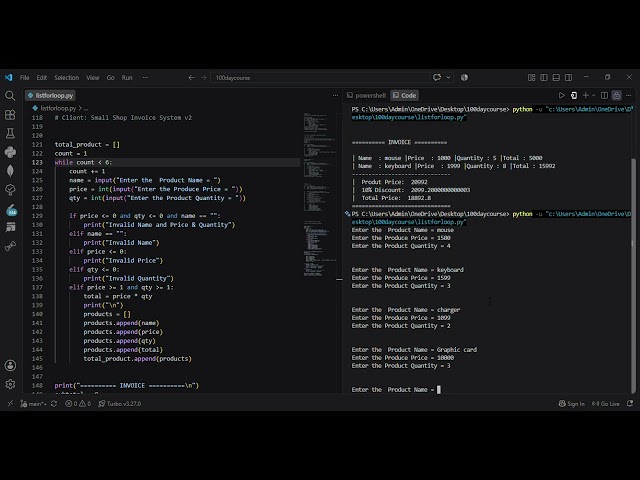Click the code minimap

(321, 195)
